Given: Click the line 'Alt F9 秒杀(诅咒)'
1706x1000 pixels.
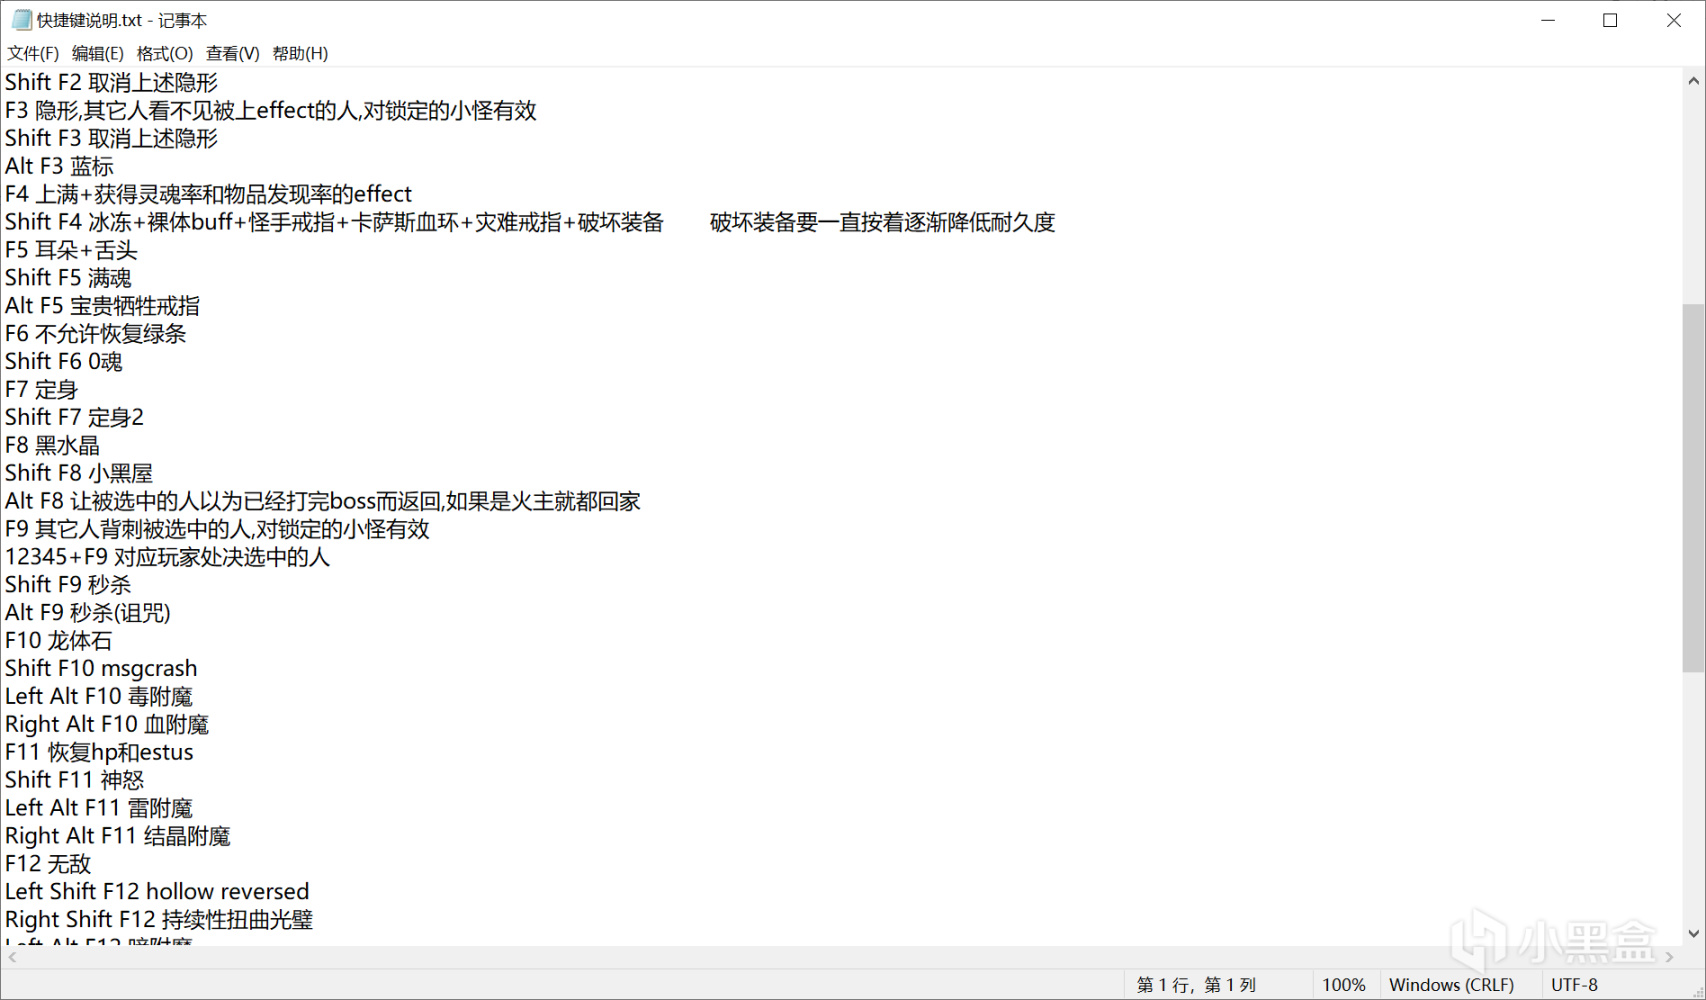Looking at the screenshot, I should click(x=88, y=614).
